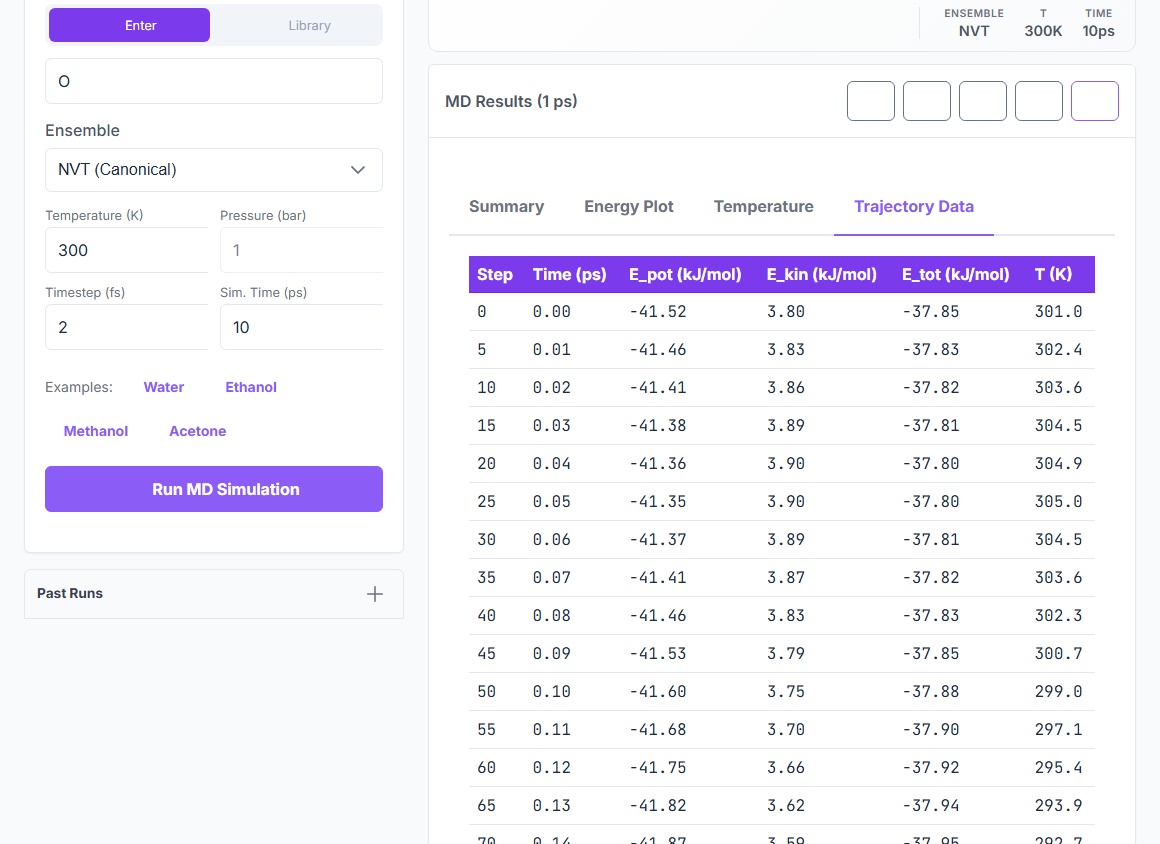Click the Past Runs label

70,593
